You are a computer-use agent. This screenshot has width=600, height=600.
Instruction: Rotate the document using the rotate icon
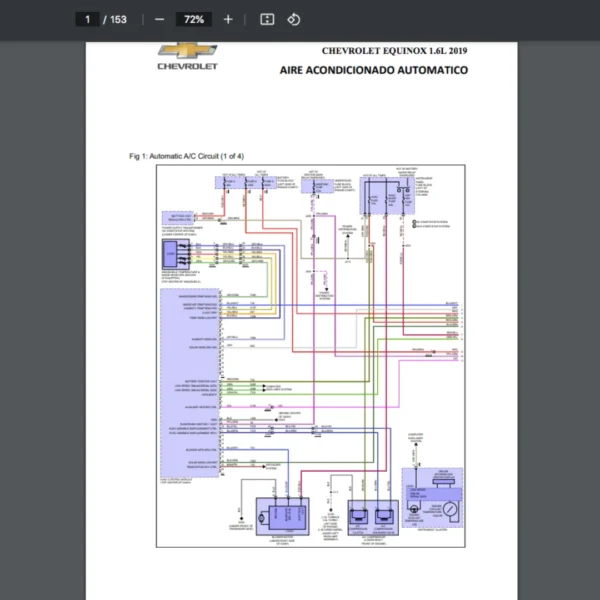click(x=293, y=19)
